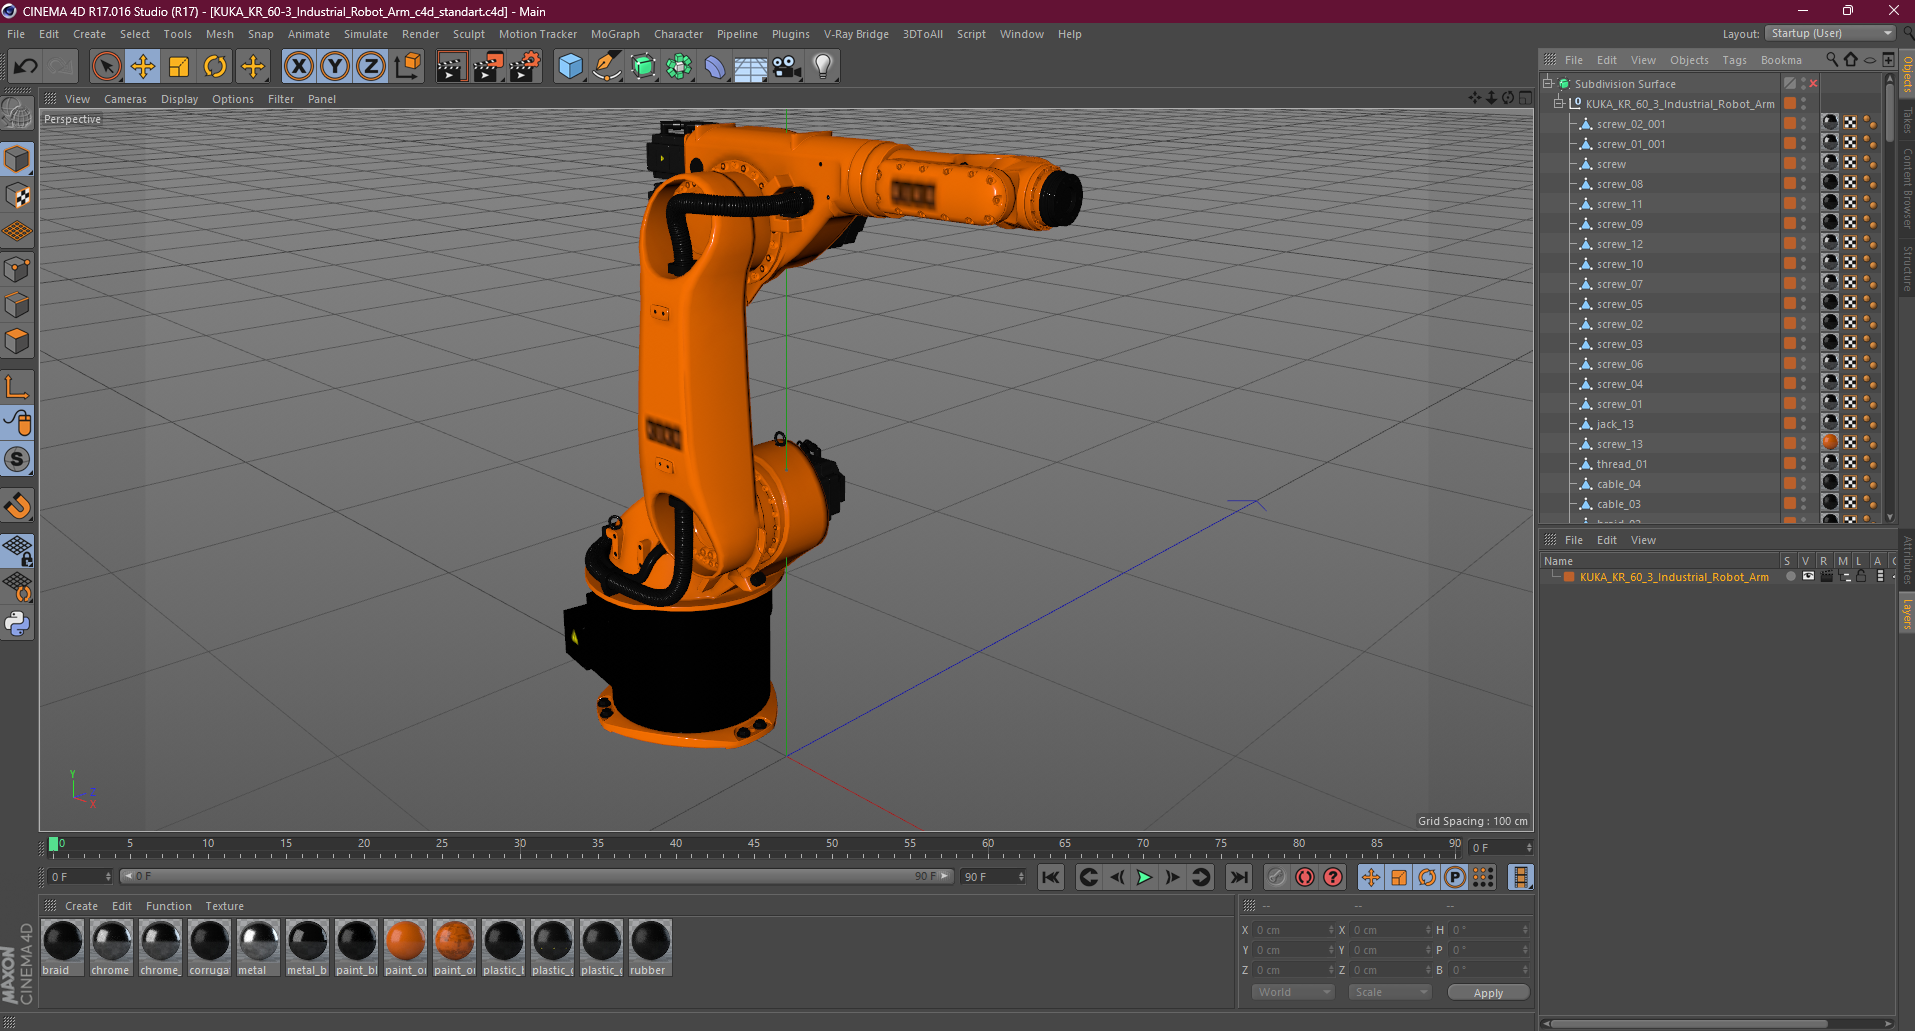Activate the Rotate tool in top toolbar
The image size is (1915, 1031).
tap(215, 67)
